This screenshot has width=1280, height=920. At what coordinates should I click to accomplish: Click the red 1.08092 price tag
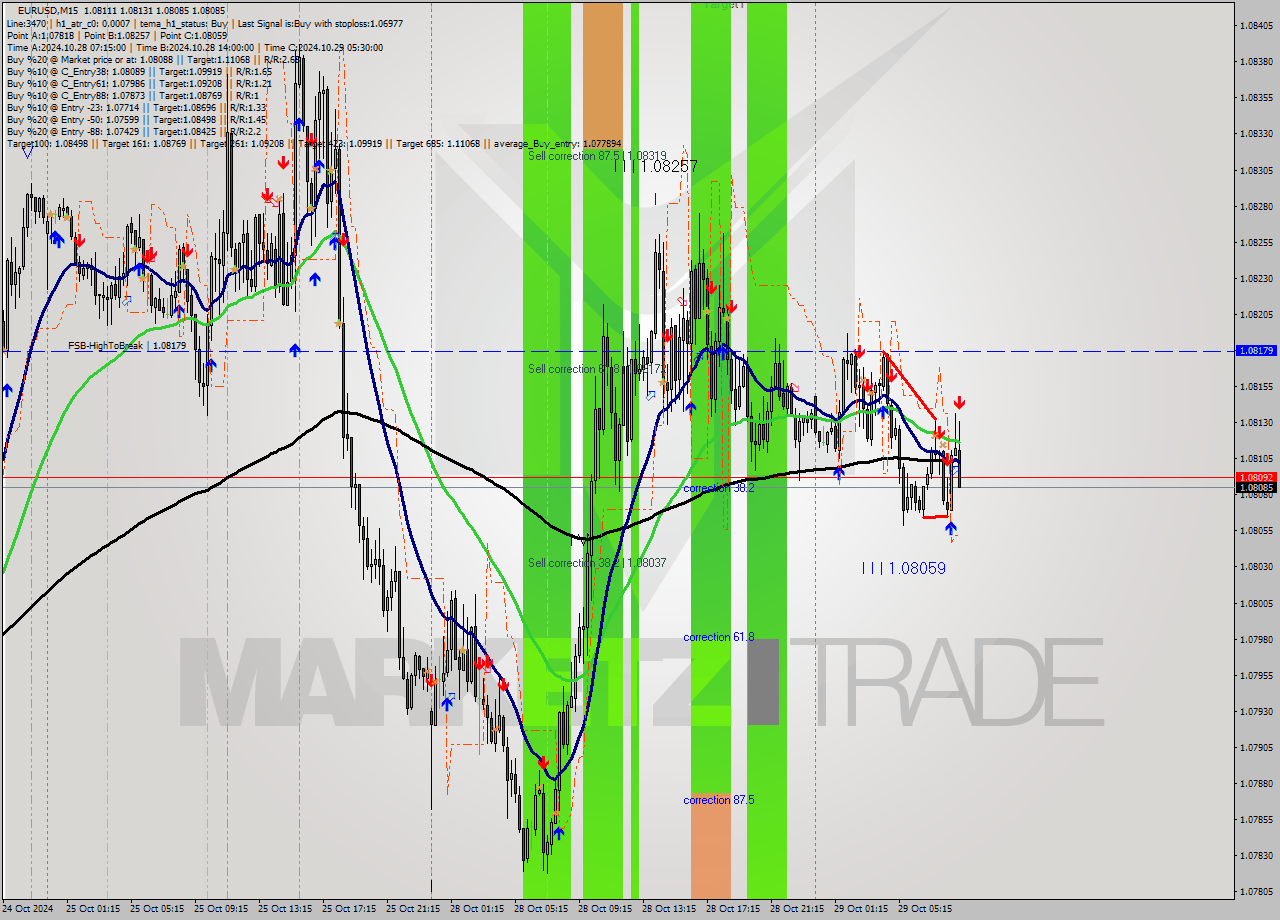point(1256,478)
